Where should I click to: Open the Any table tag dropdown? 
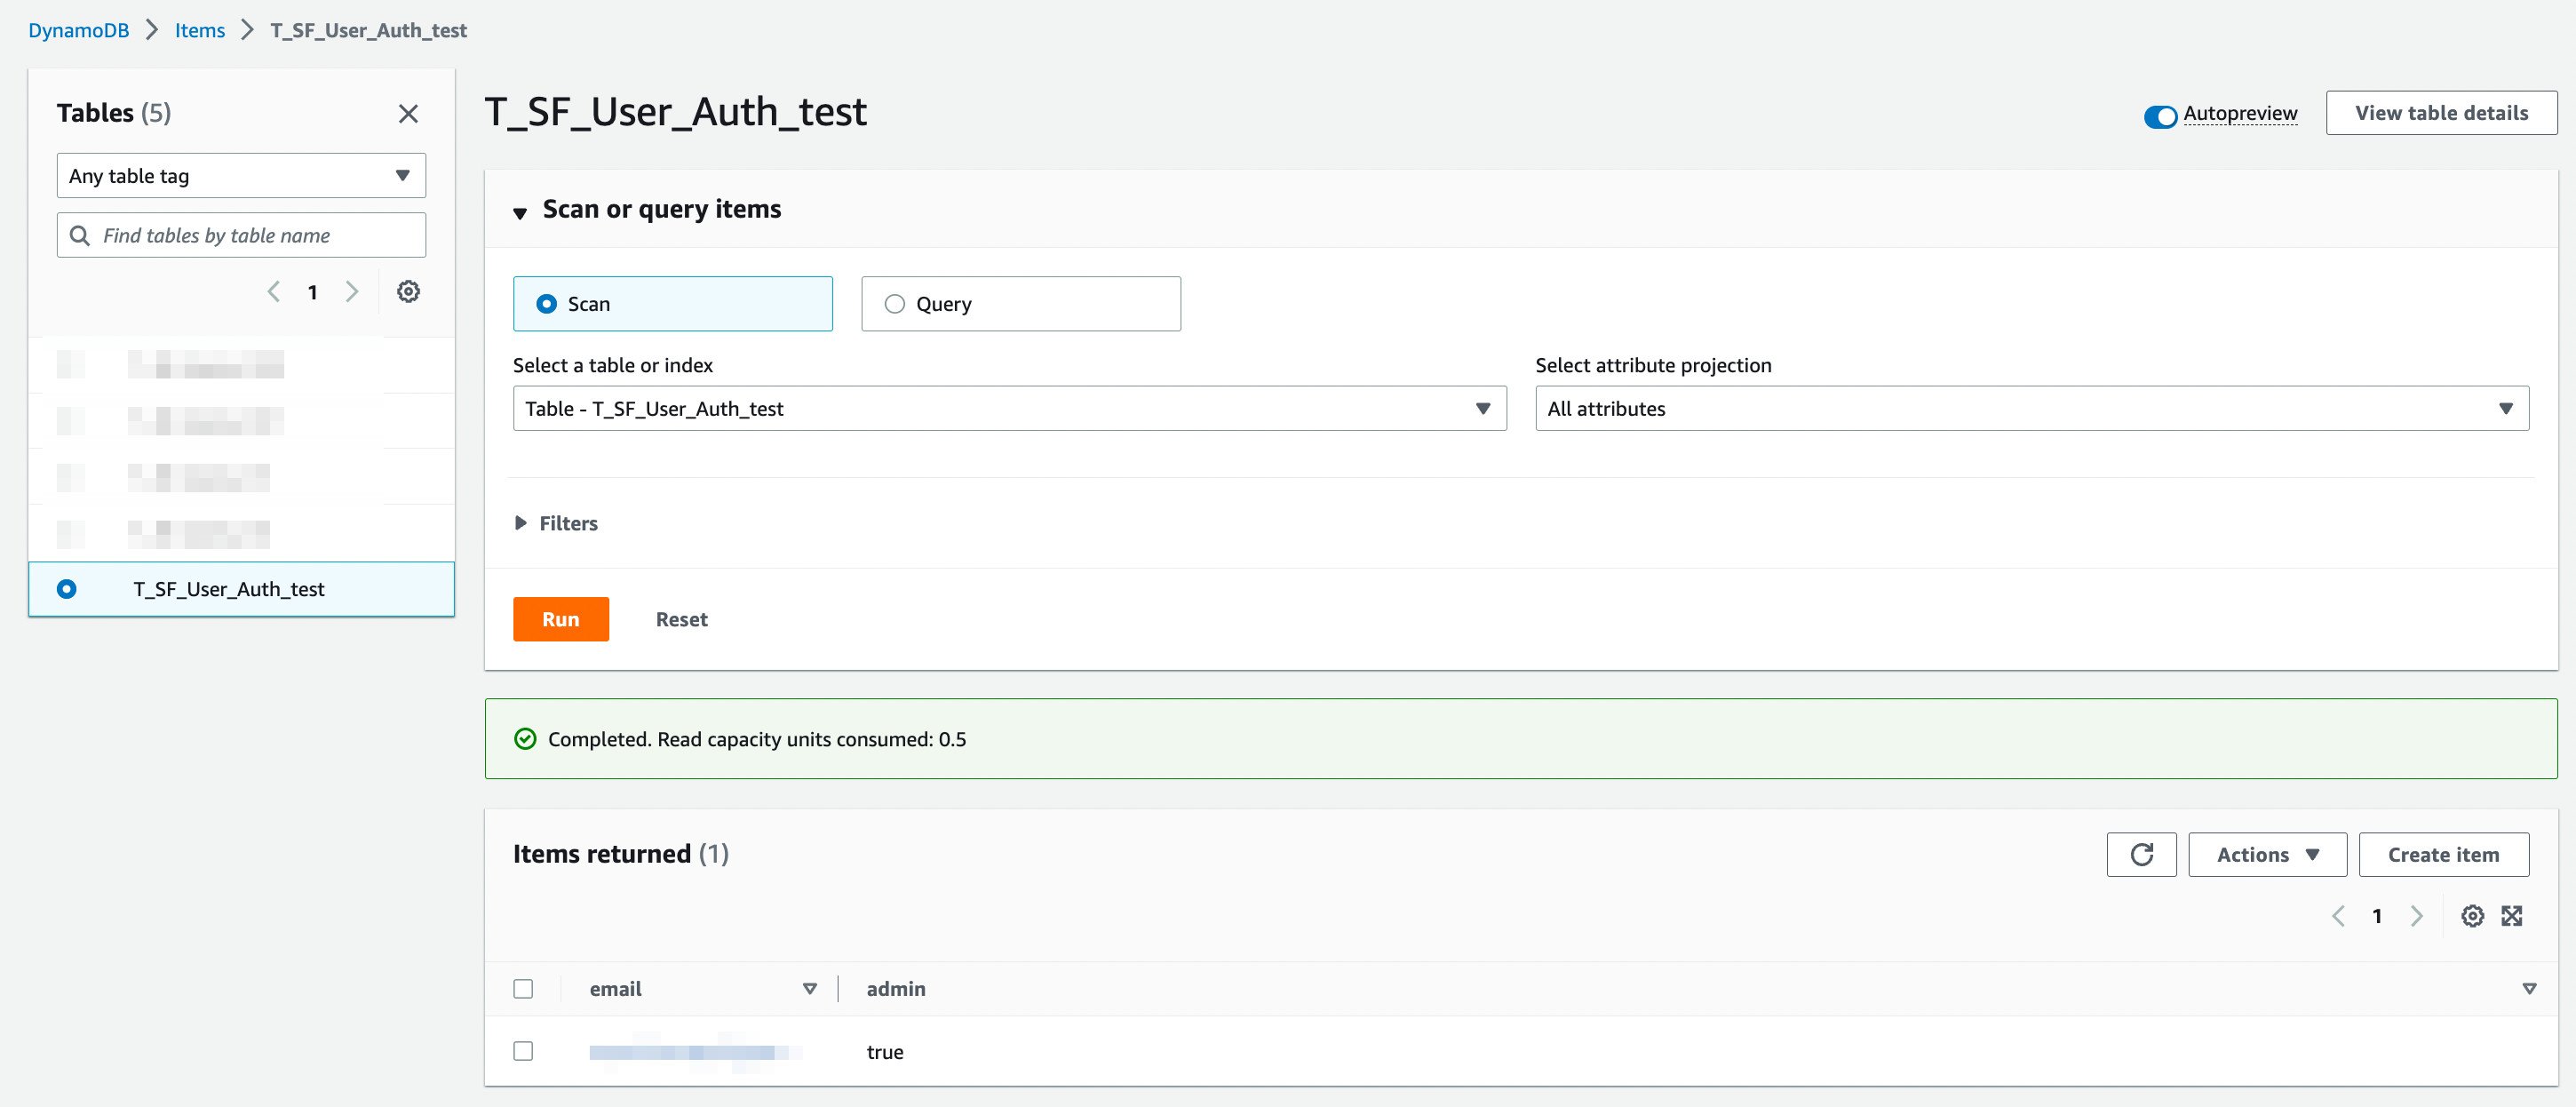(x=241, y=176)
